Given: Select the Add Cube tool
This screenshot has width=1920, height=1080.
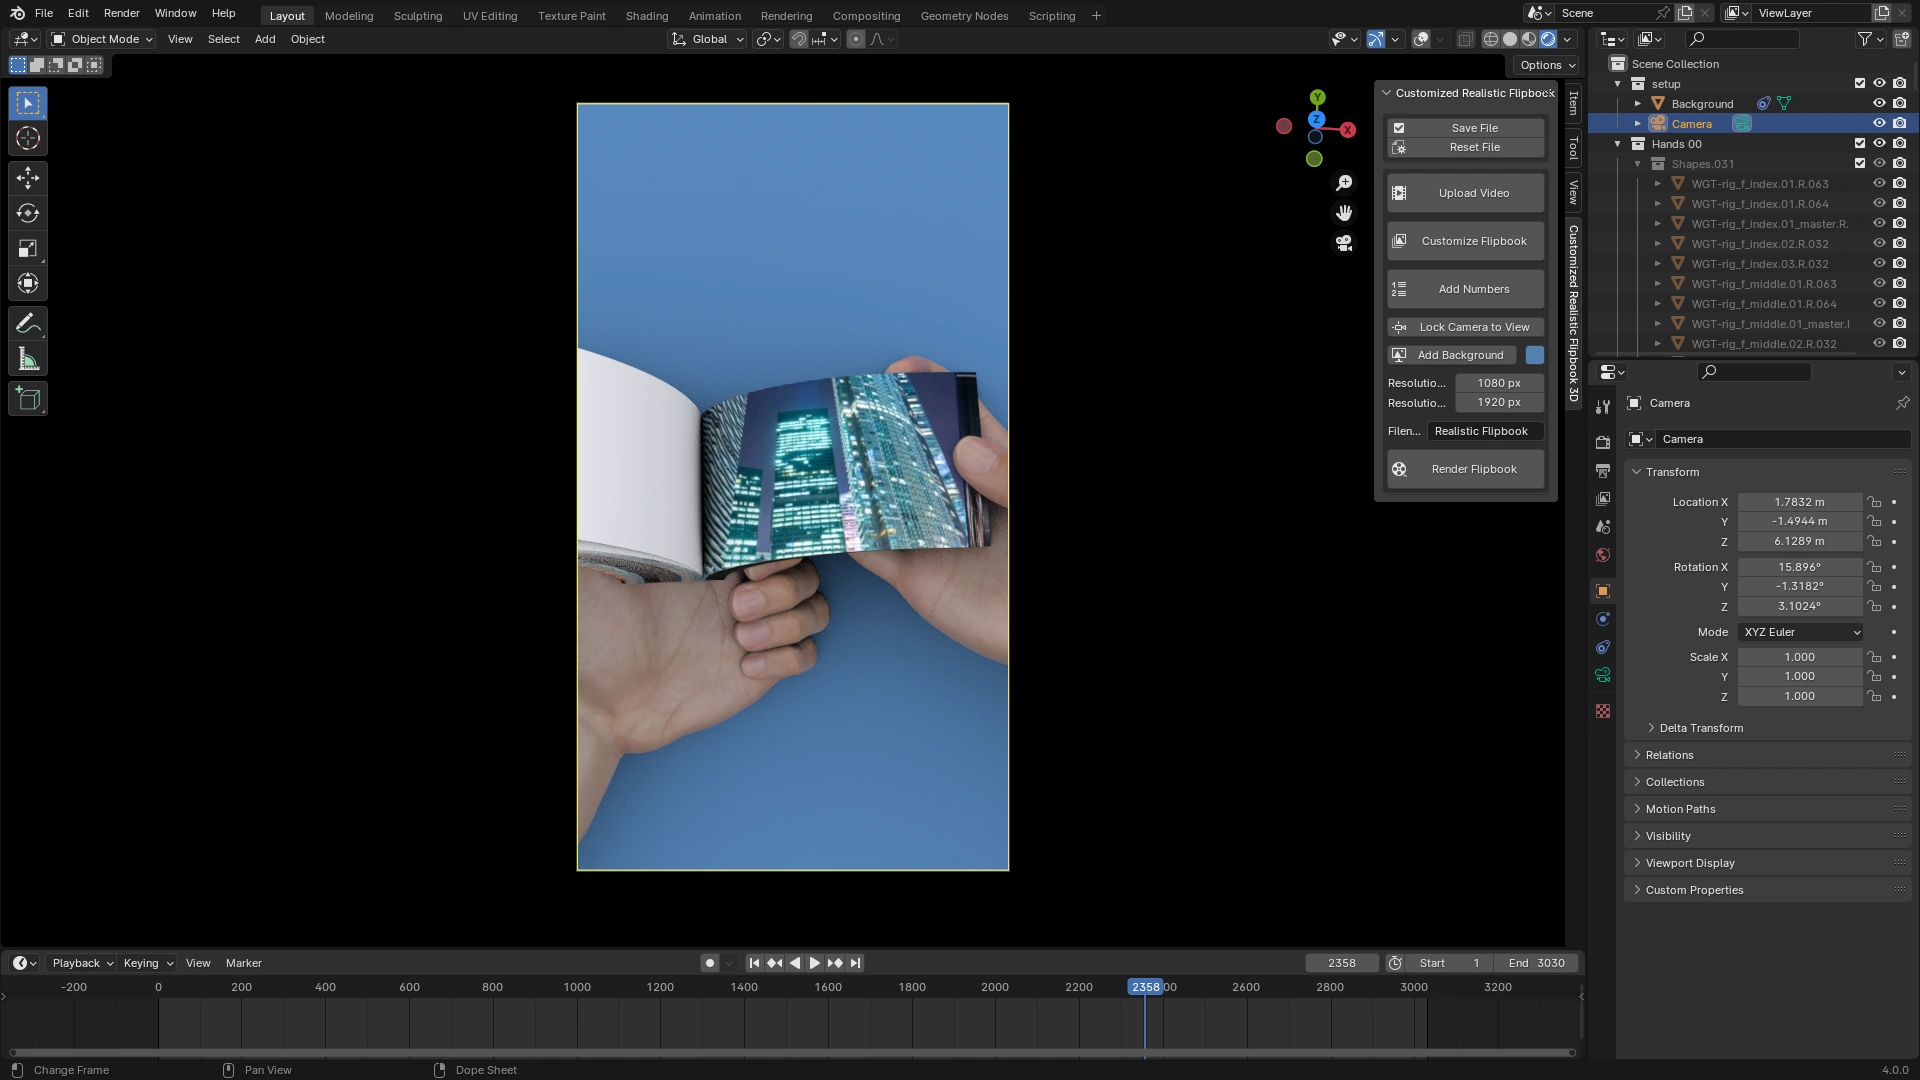Looking at the screenshot, I should tap(28, 399).
